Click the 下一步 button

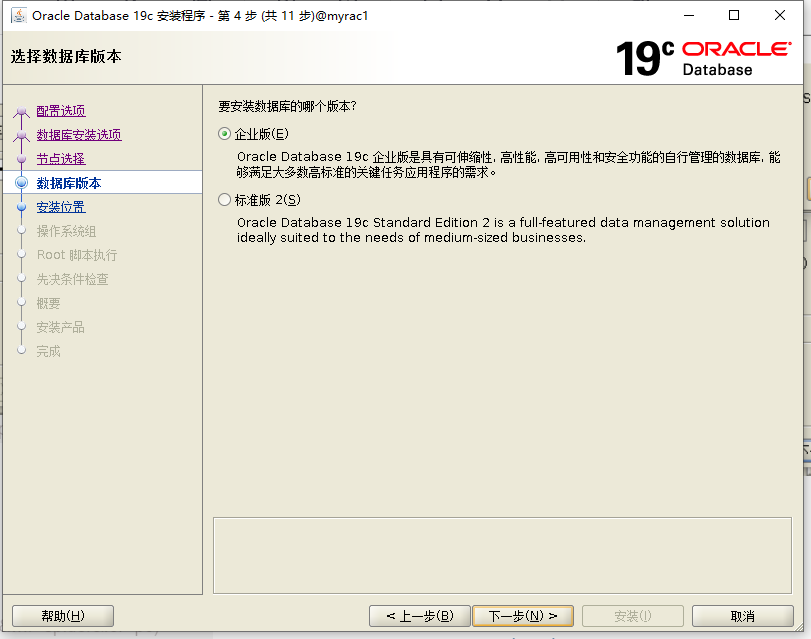pos(523,615)
